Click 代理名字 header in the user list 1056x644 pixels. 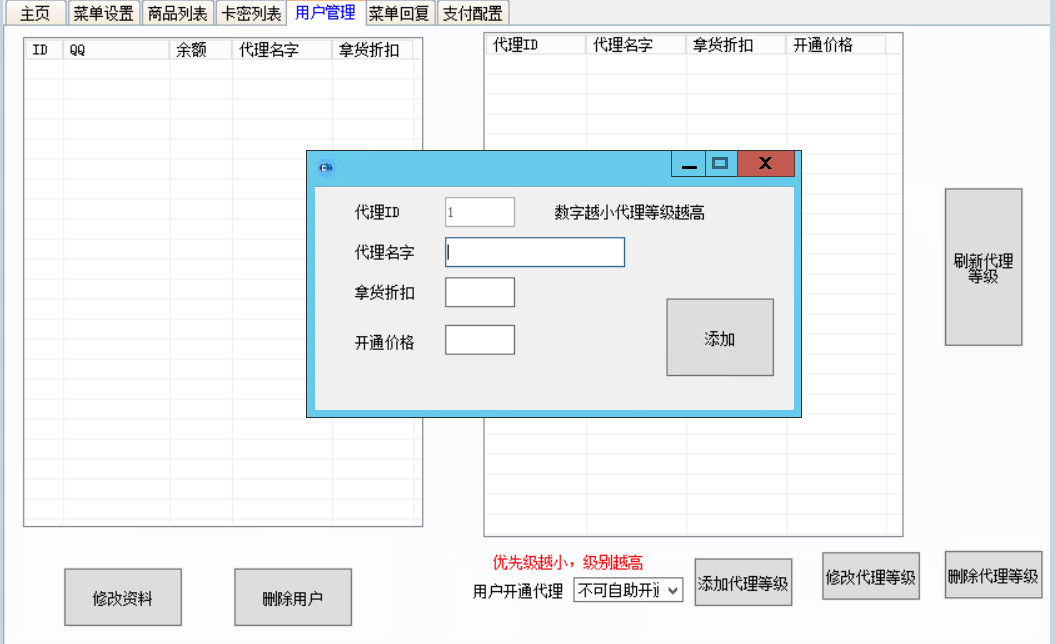coord(282,50)
